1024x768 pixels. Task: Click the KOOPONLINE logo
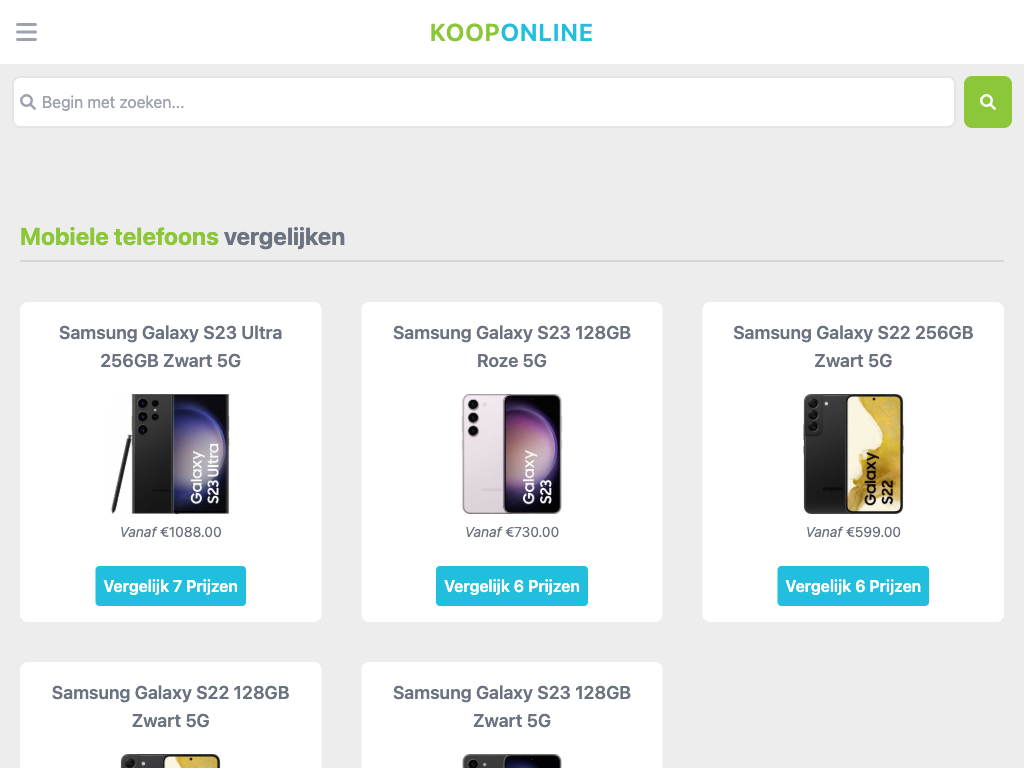point(511,33)
